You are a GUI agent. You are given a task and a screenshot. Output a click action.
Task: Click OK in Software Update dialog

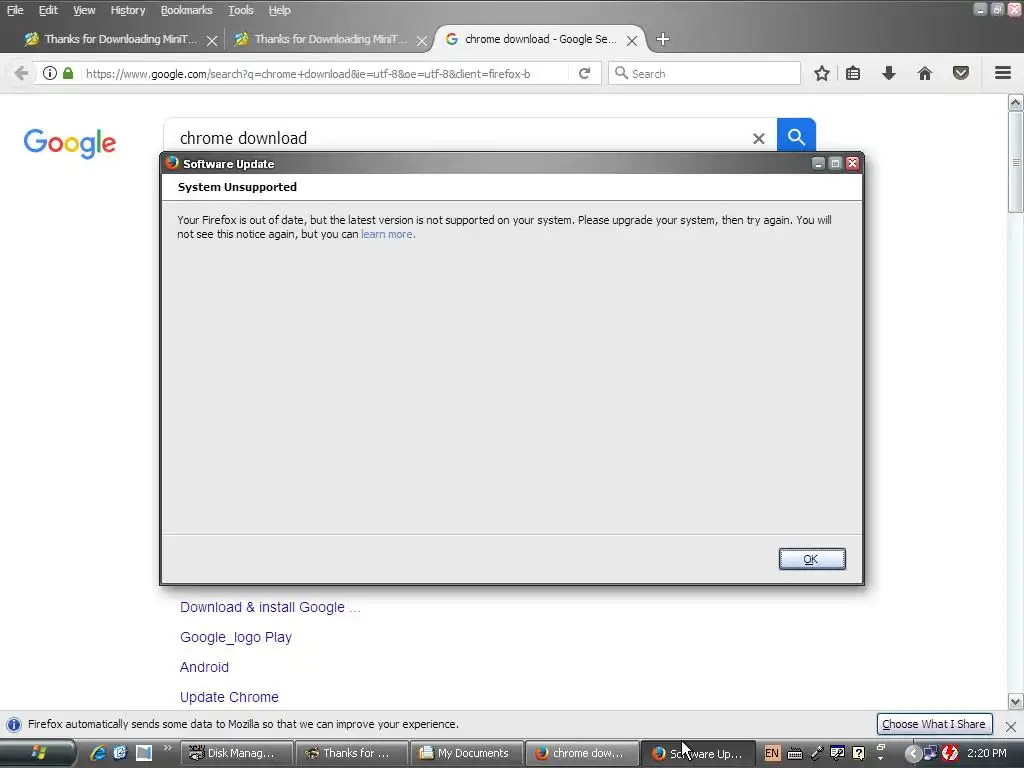[x=812, y=559]
